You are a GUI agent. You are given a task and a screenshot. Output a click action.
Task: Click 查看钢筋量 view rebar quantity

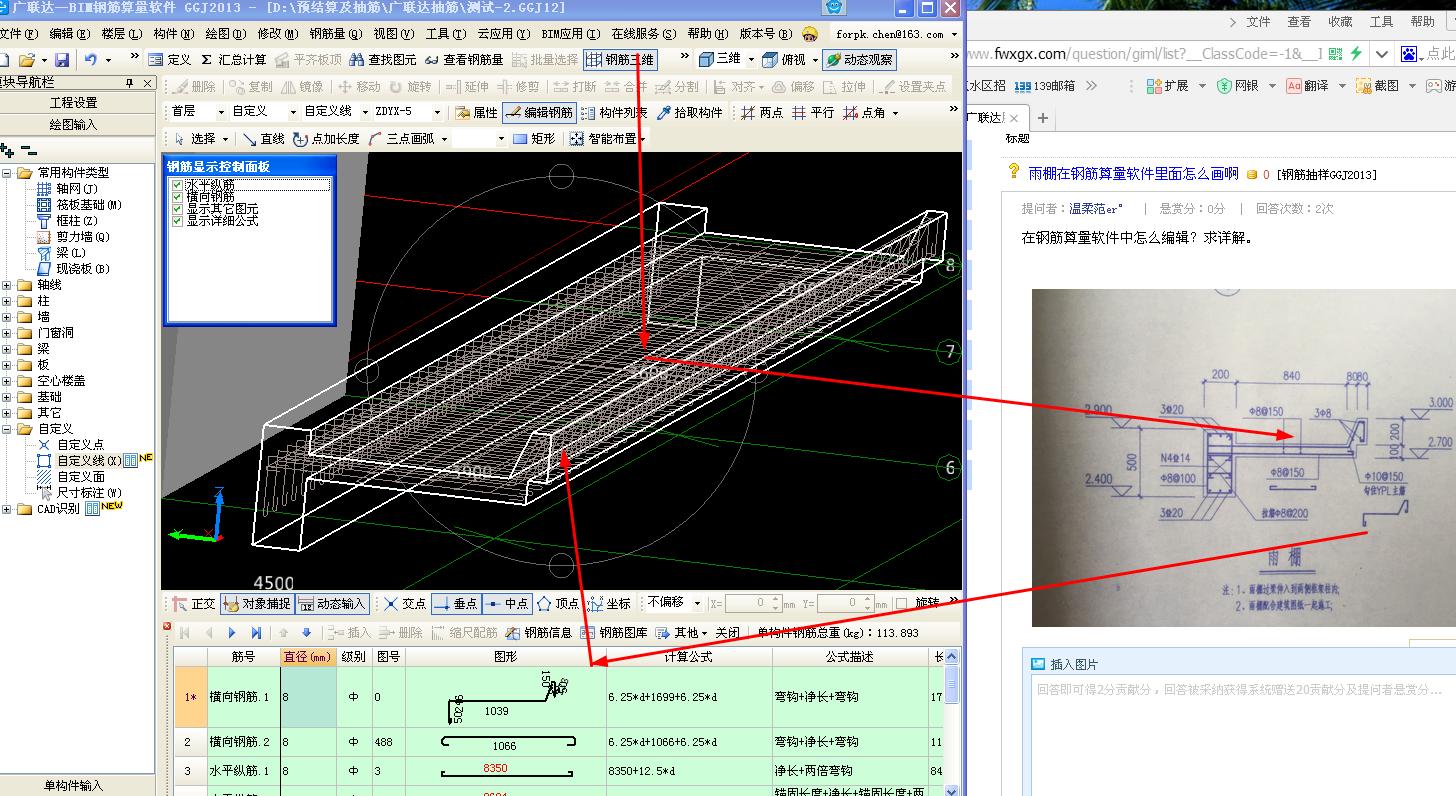(x=464, y=60)
